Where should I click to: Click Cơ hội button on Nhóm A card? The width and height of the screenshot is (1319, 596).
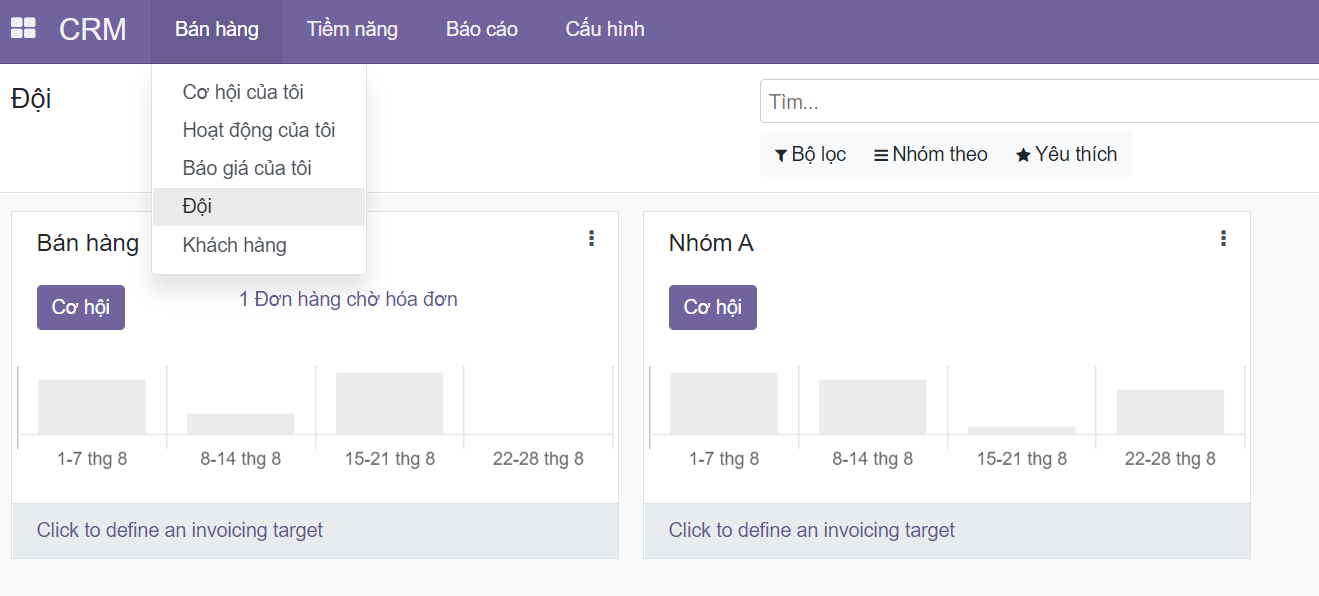pyautogui.click(x=713, y=307)
